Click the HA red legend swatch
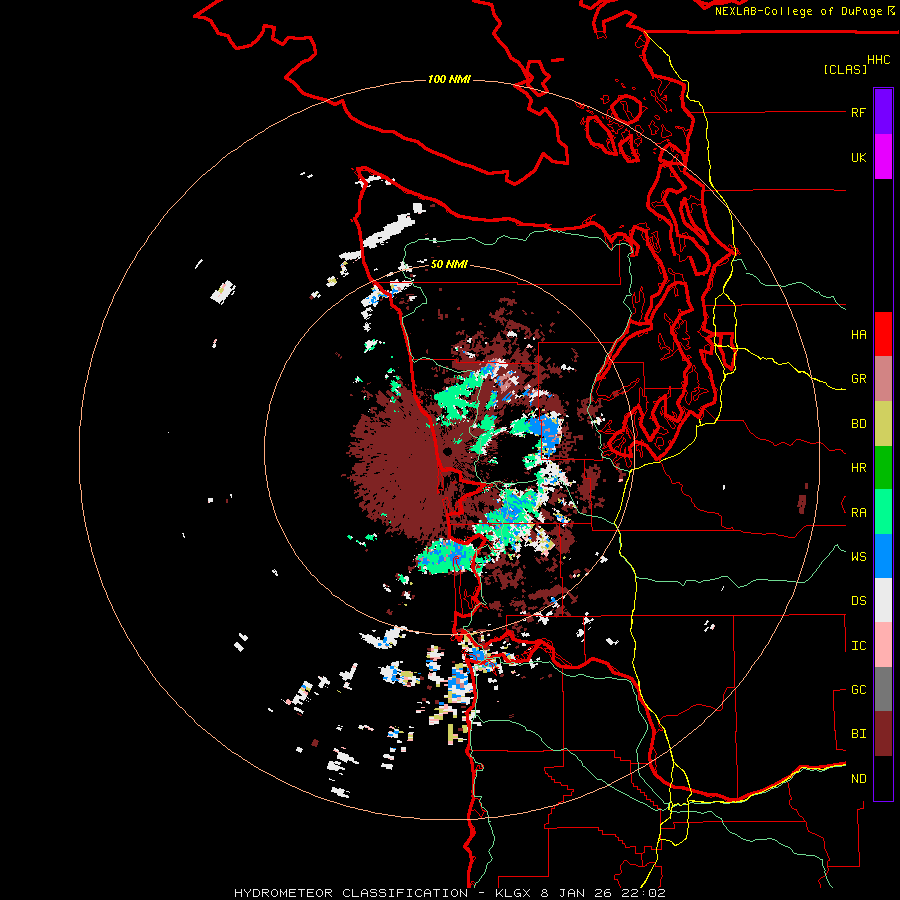900x900 pixels. point(883,334)
